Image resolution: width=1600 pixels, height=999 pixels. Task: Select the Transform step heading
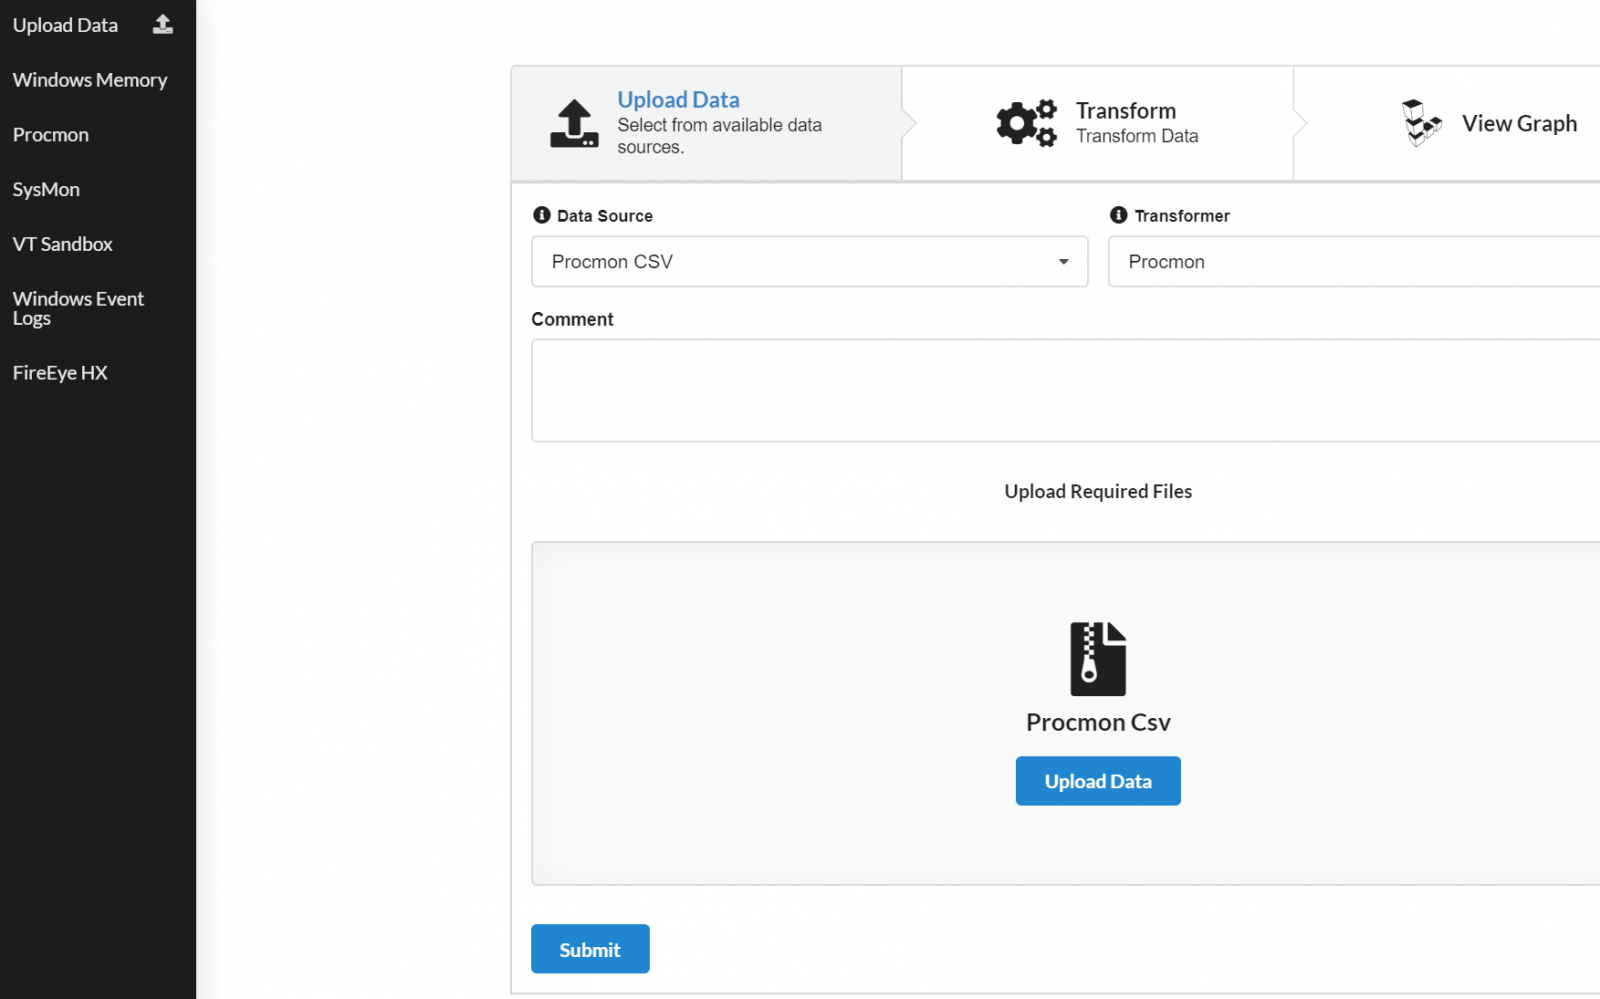click(x=1125, y=111)
